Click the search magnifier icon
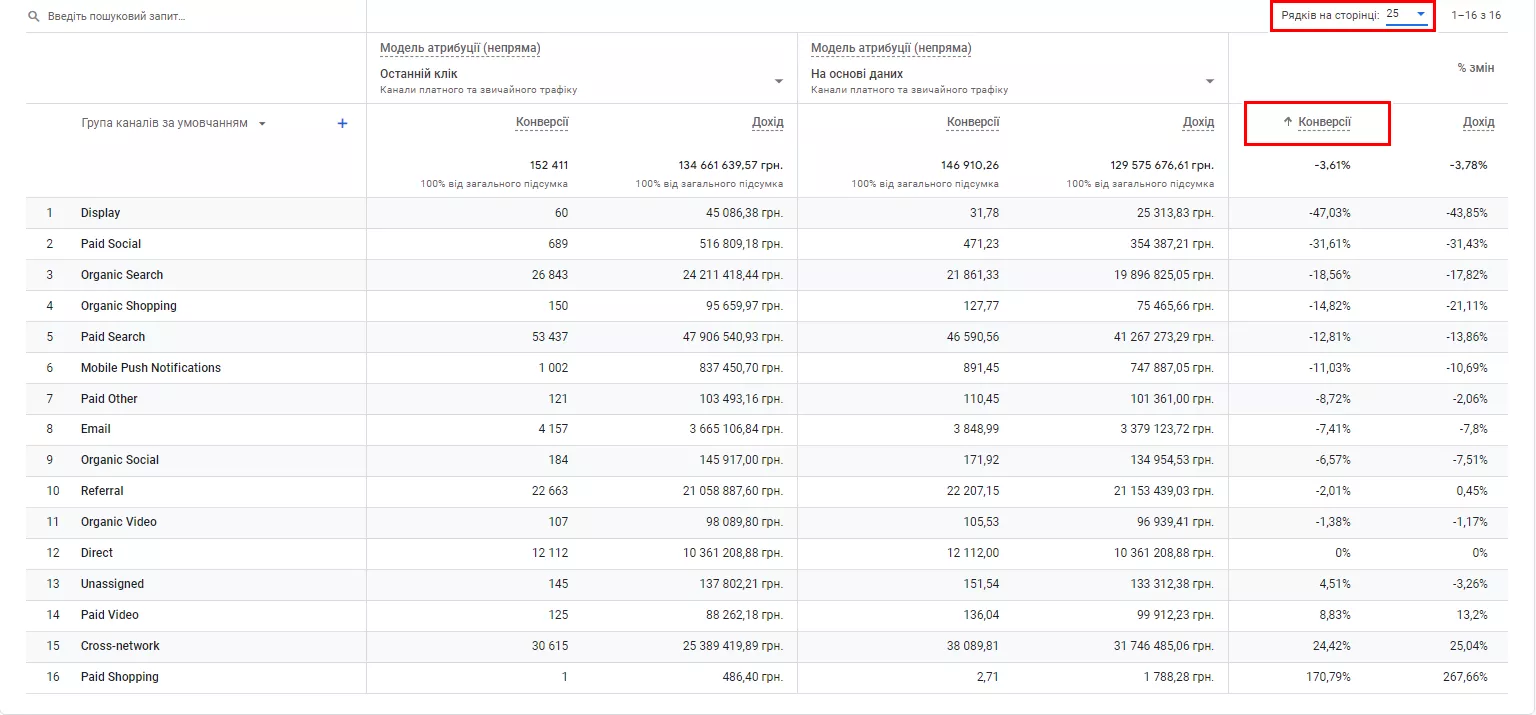This screenshot has width=1536, height=715. click(x=34, y=16)
